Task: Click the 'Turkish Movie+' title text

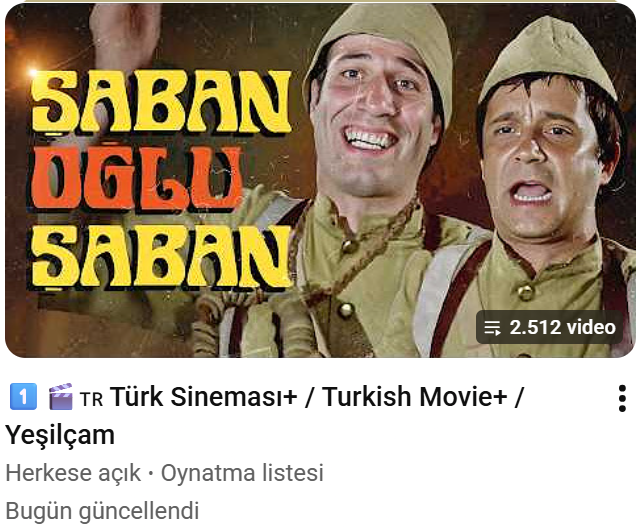Action: [414, 397]
